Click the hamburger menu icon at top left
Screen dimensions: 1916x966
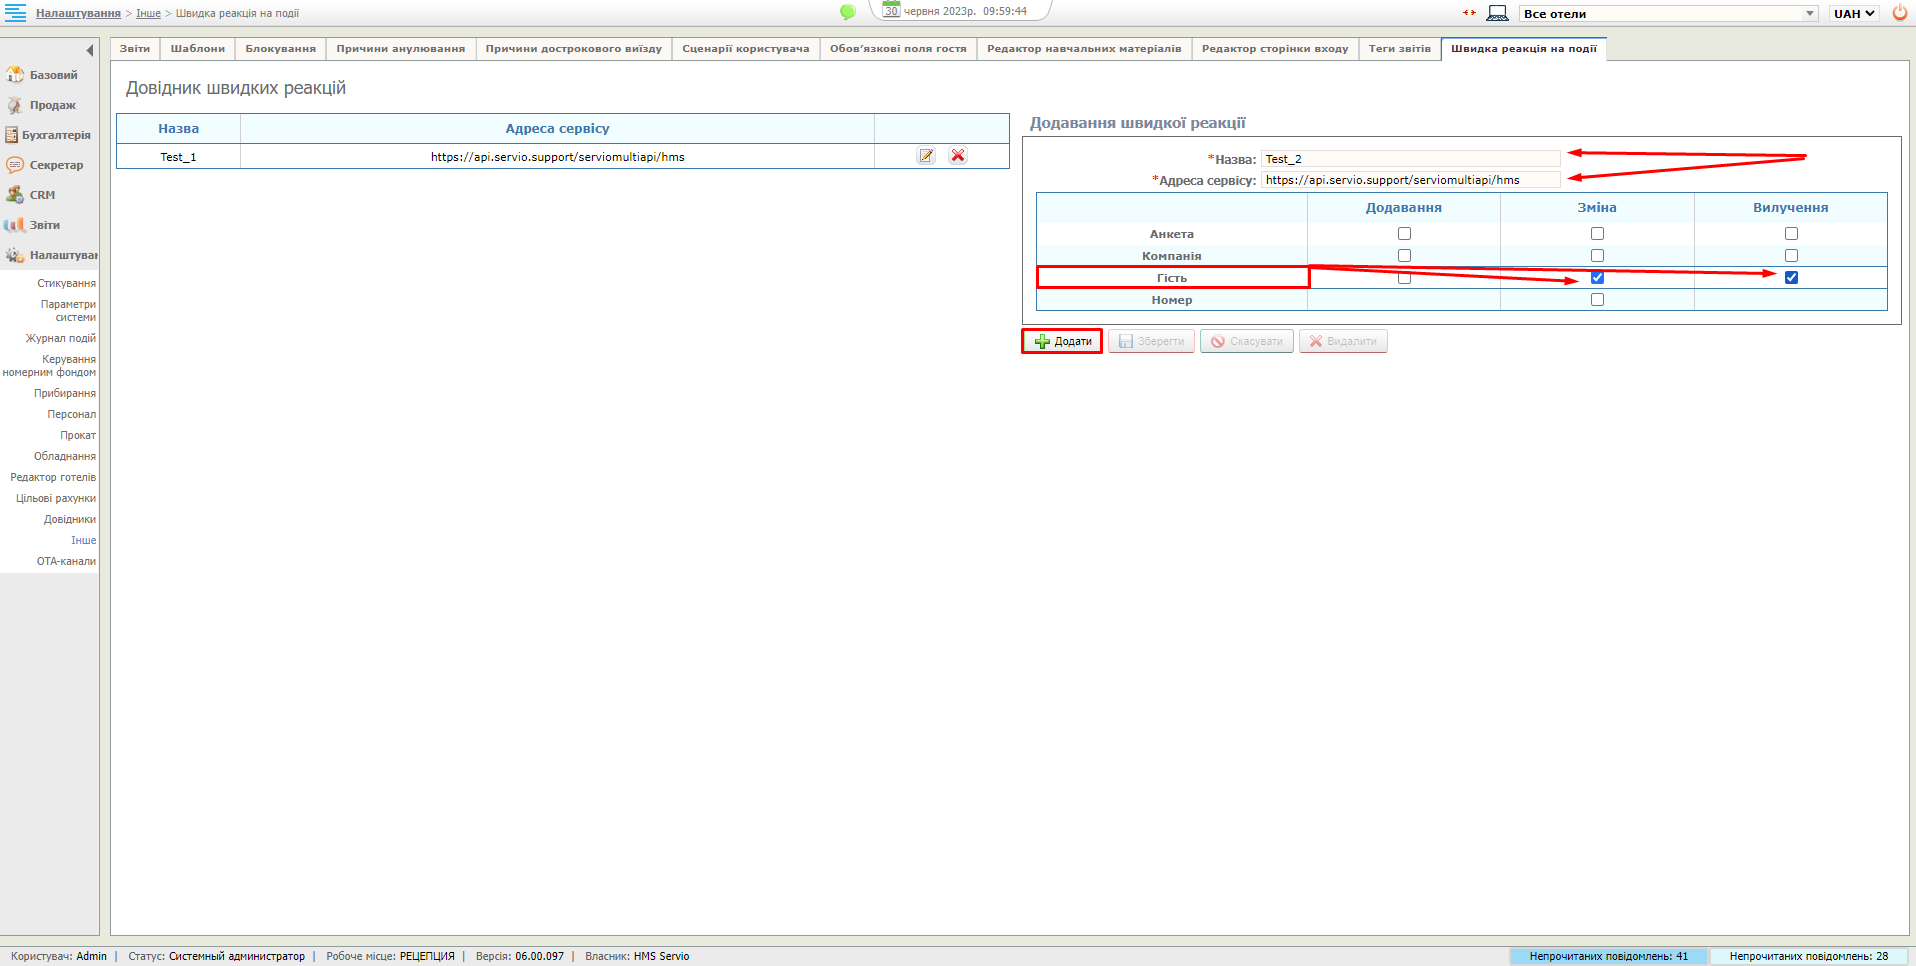click(x=15, y=13)
